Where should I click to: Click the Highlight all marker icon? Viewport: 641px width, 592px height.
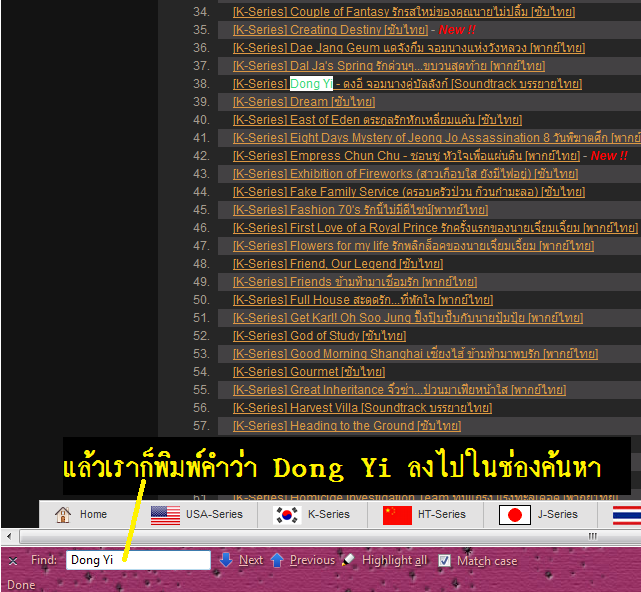pos(348,559)
